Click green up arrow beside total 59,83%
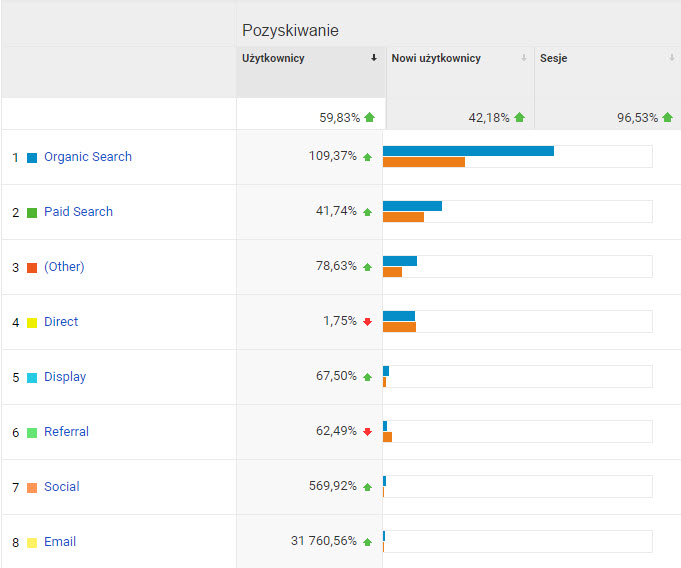 (369, 117)
